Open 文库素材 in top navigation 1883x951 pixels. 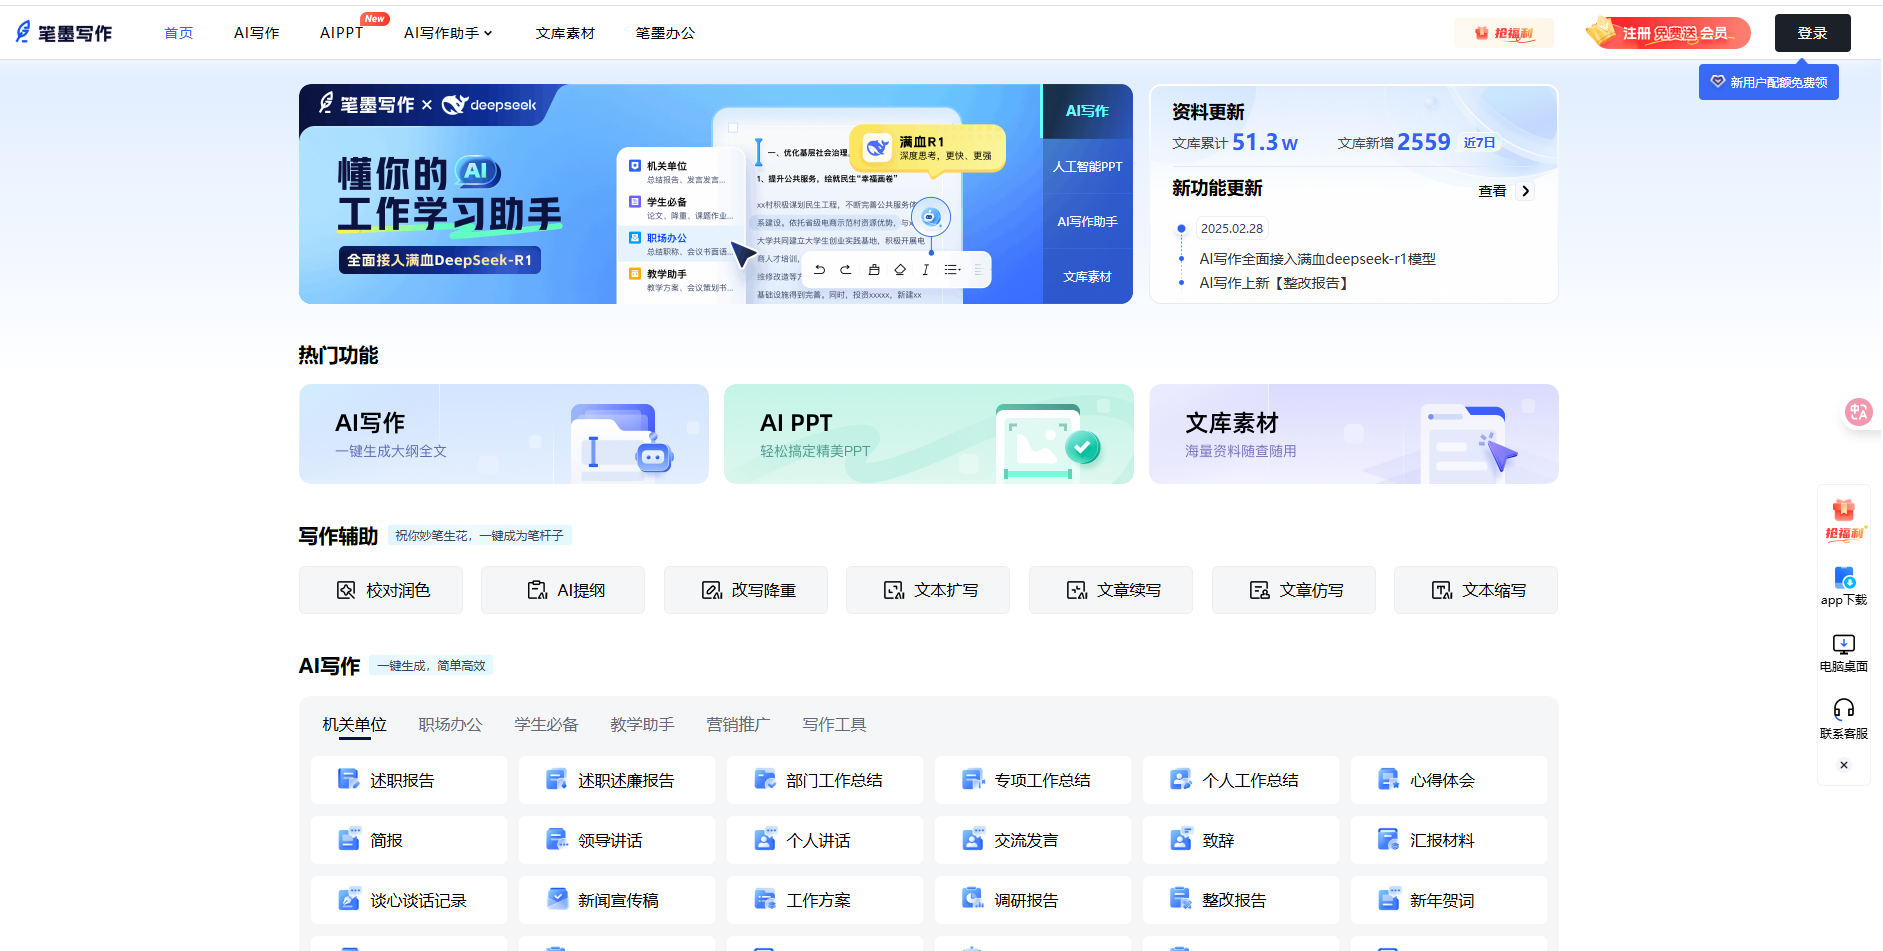tap(565, 33)
